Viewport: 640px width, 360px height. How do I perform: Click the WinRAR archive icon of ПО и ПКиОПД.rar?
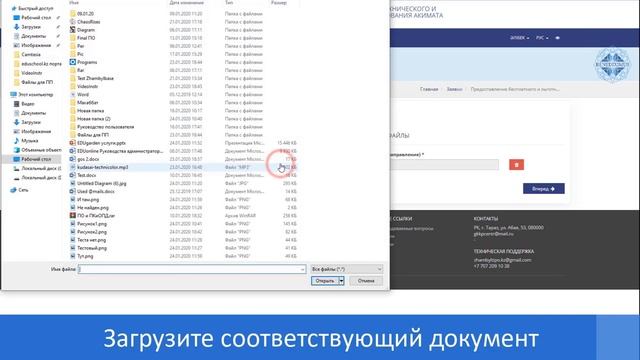[73, 216]
